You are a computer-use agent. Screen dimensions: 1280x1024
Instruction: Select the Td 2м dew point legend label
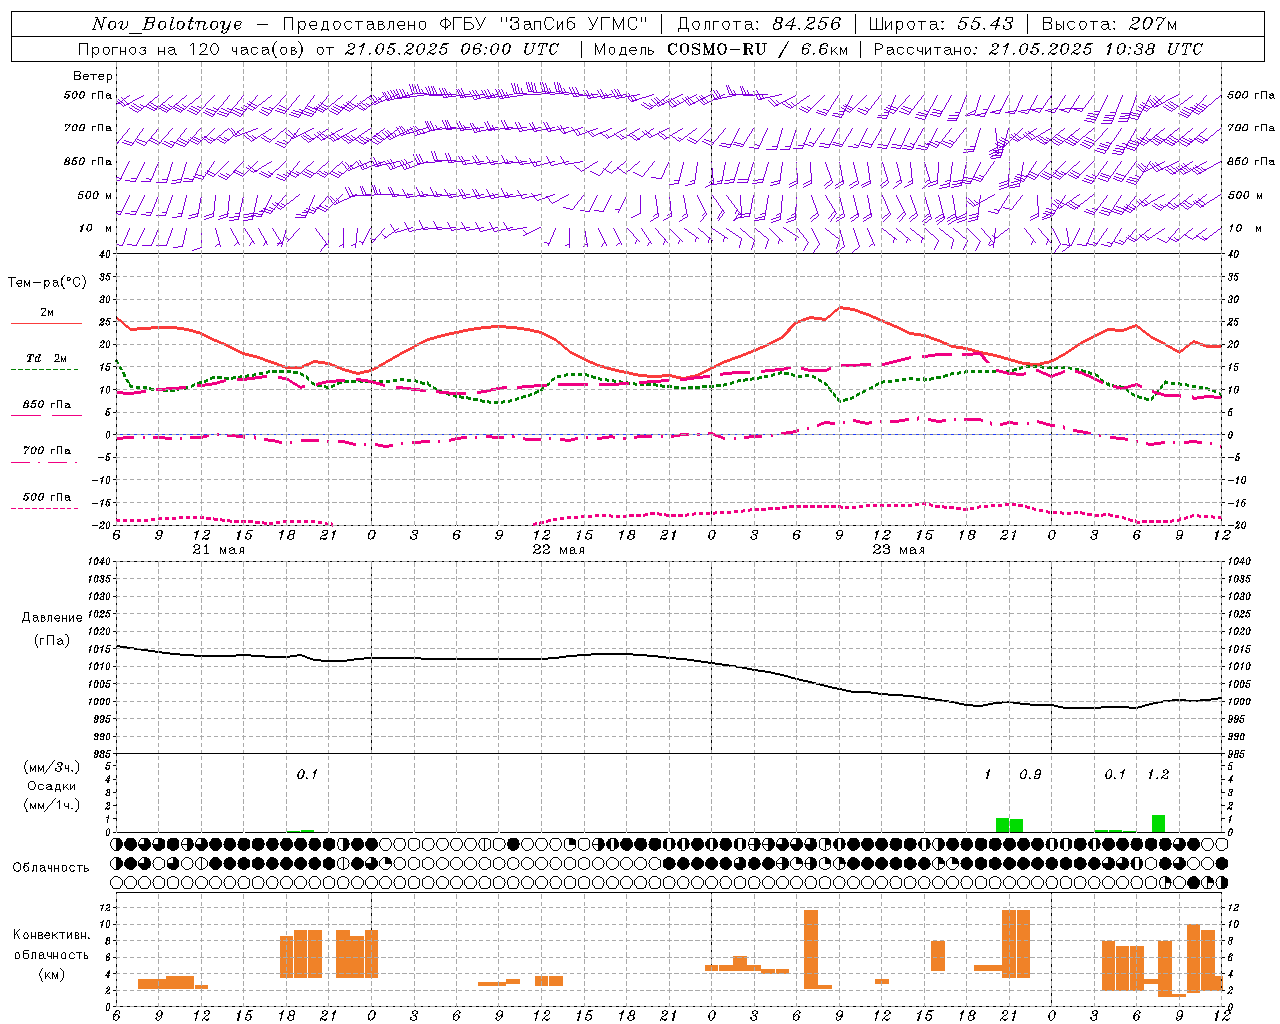pos(47,358)
